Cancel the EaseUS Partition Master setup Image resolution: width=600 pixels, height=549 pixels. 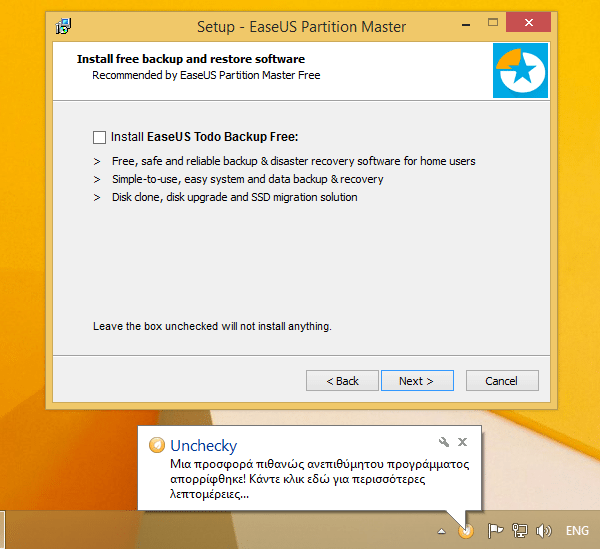[502, 381]
